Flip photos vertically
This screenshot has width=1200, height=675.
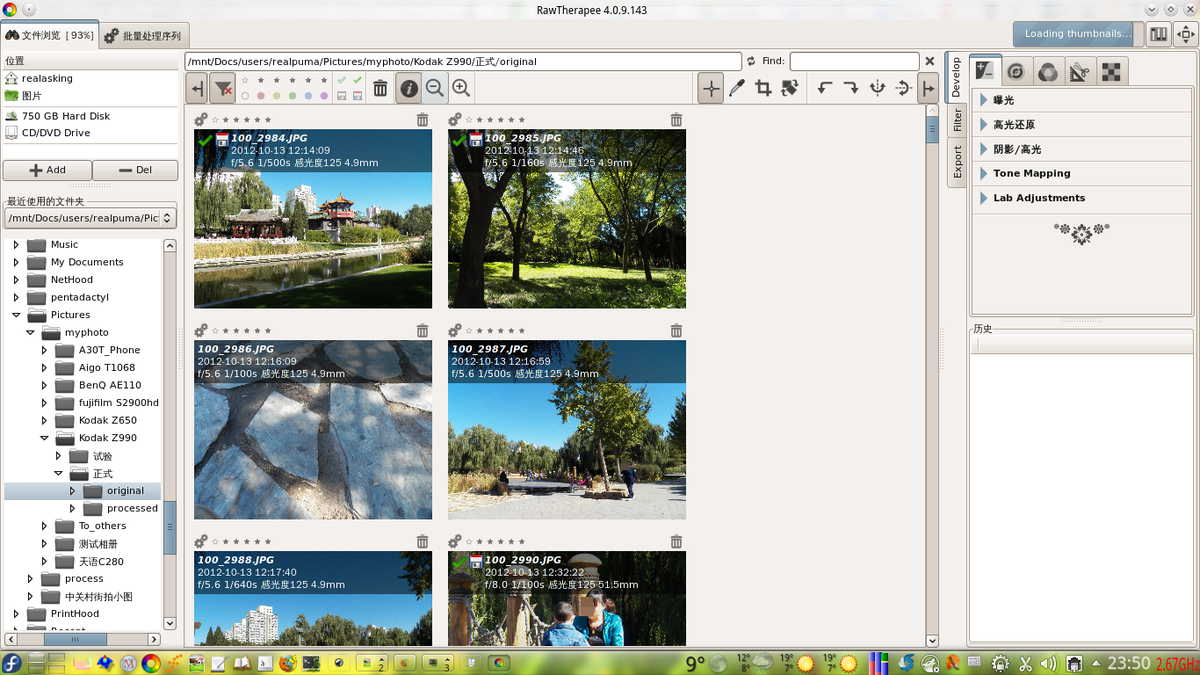point(903,88)
